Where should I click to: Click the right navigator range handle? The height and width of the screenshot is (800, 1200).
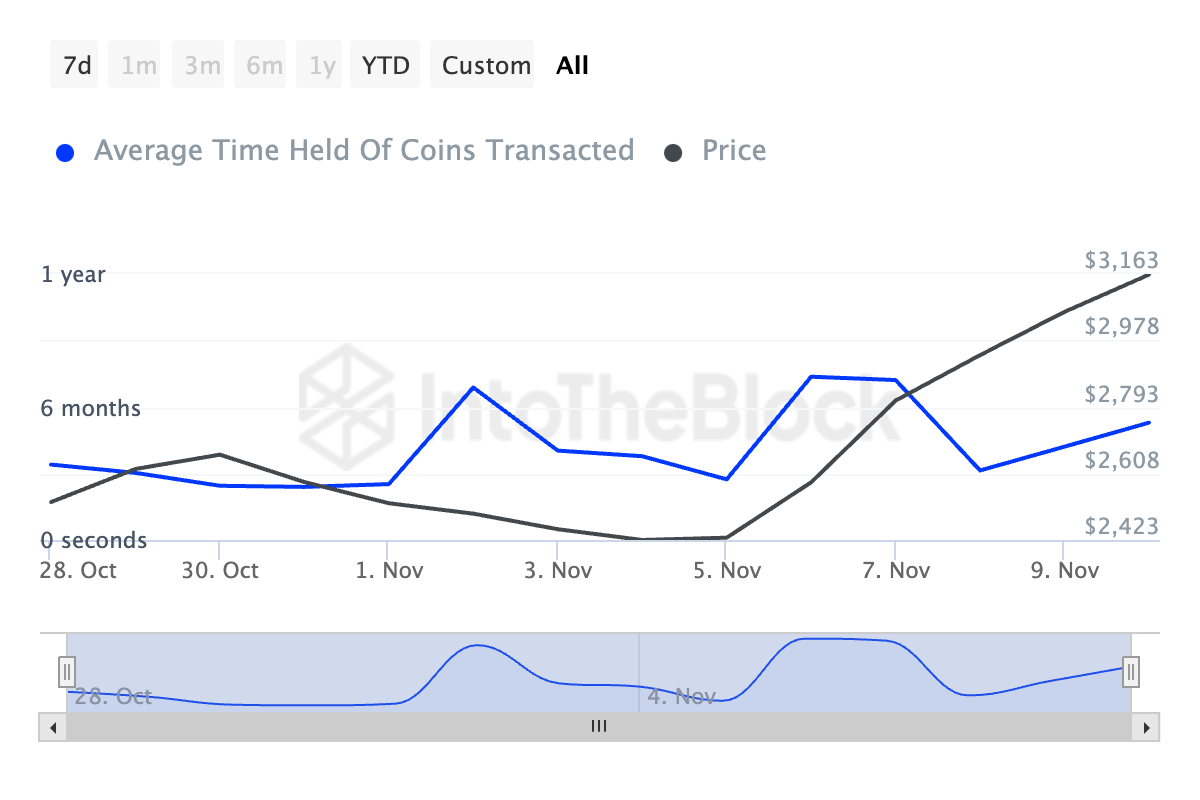pyautogui.click(x=1131, y=671)
